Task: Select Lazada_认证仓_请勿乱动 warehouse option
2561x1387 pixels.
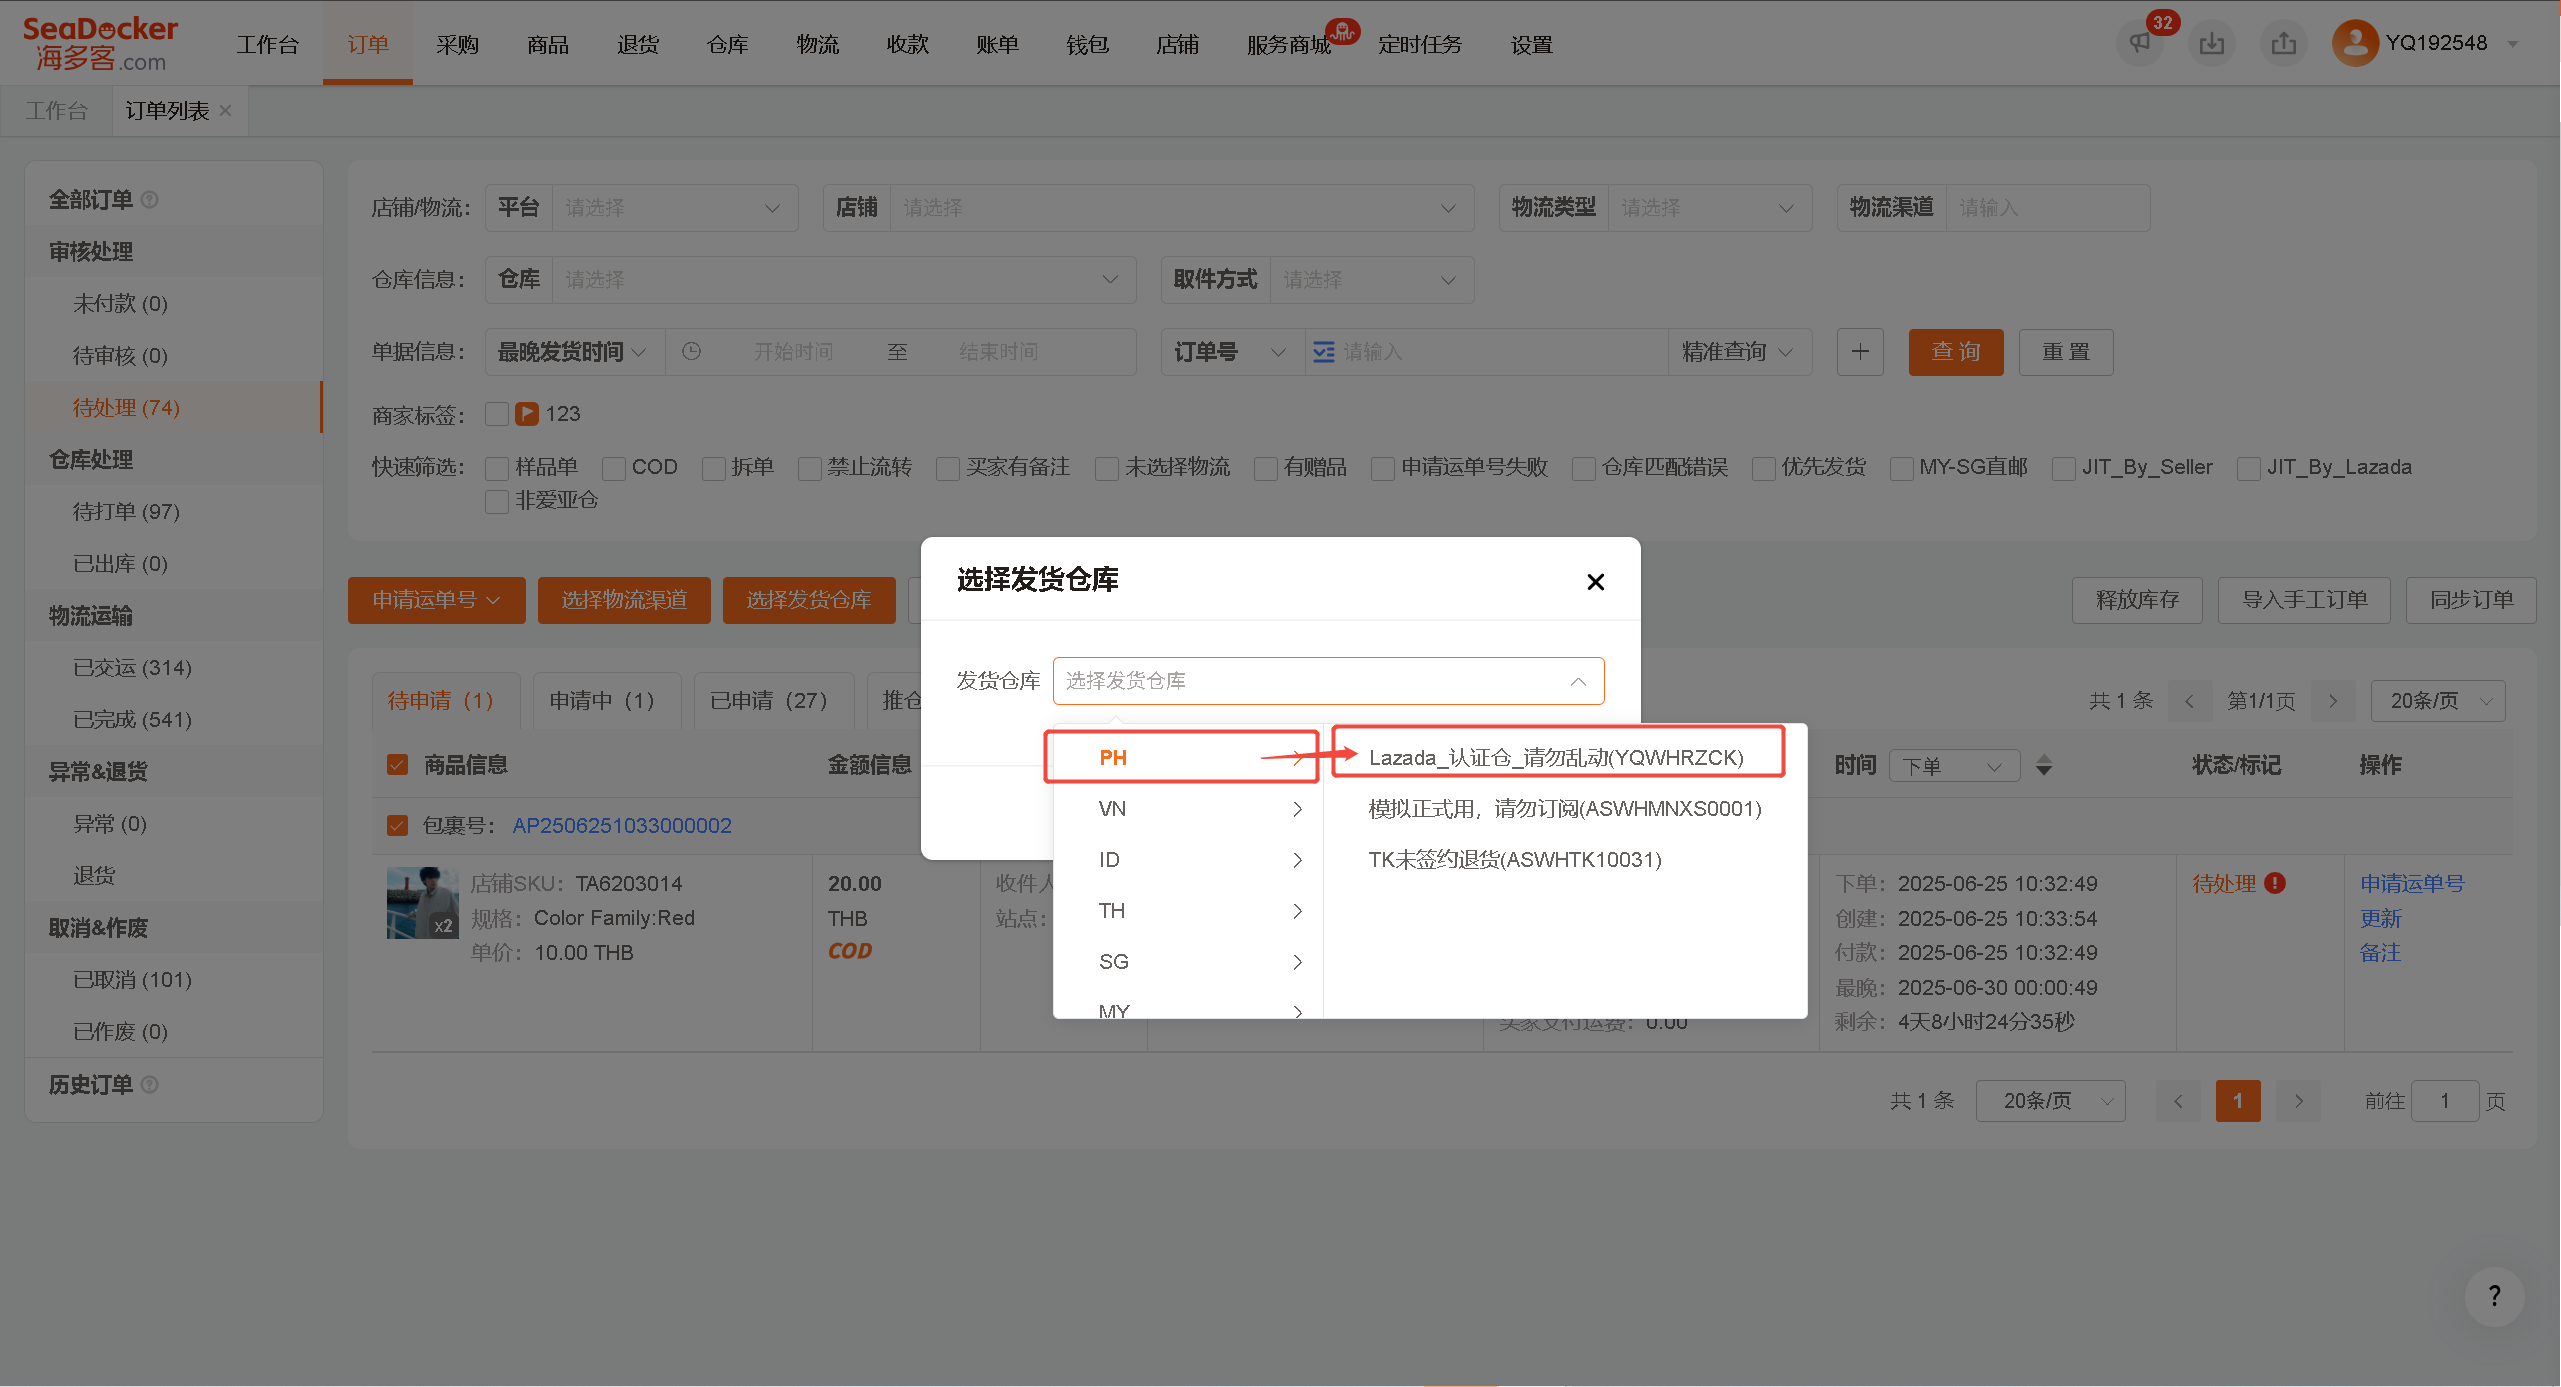Action: 1556,758
